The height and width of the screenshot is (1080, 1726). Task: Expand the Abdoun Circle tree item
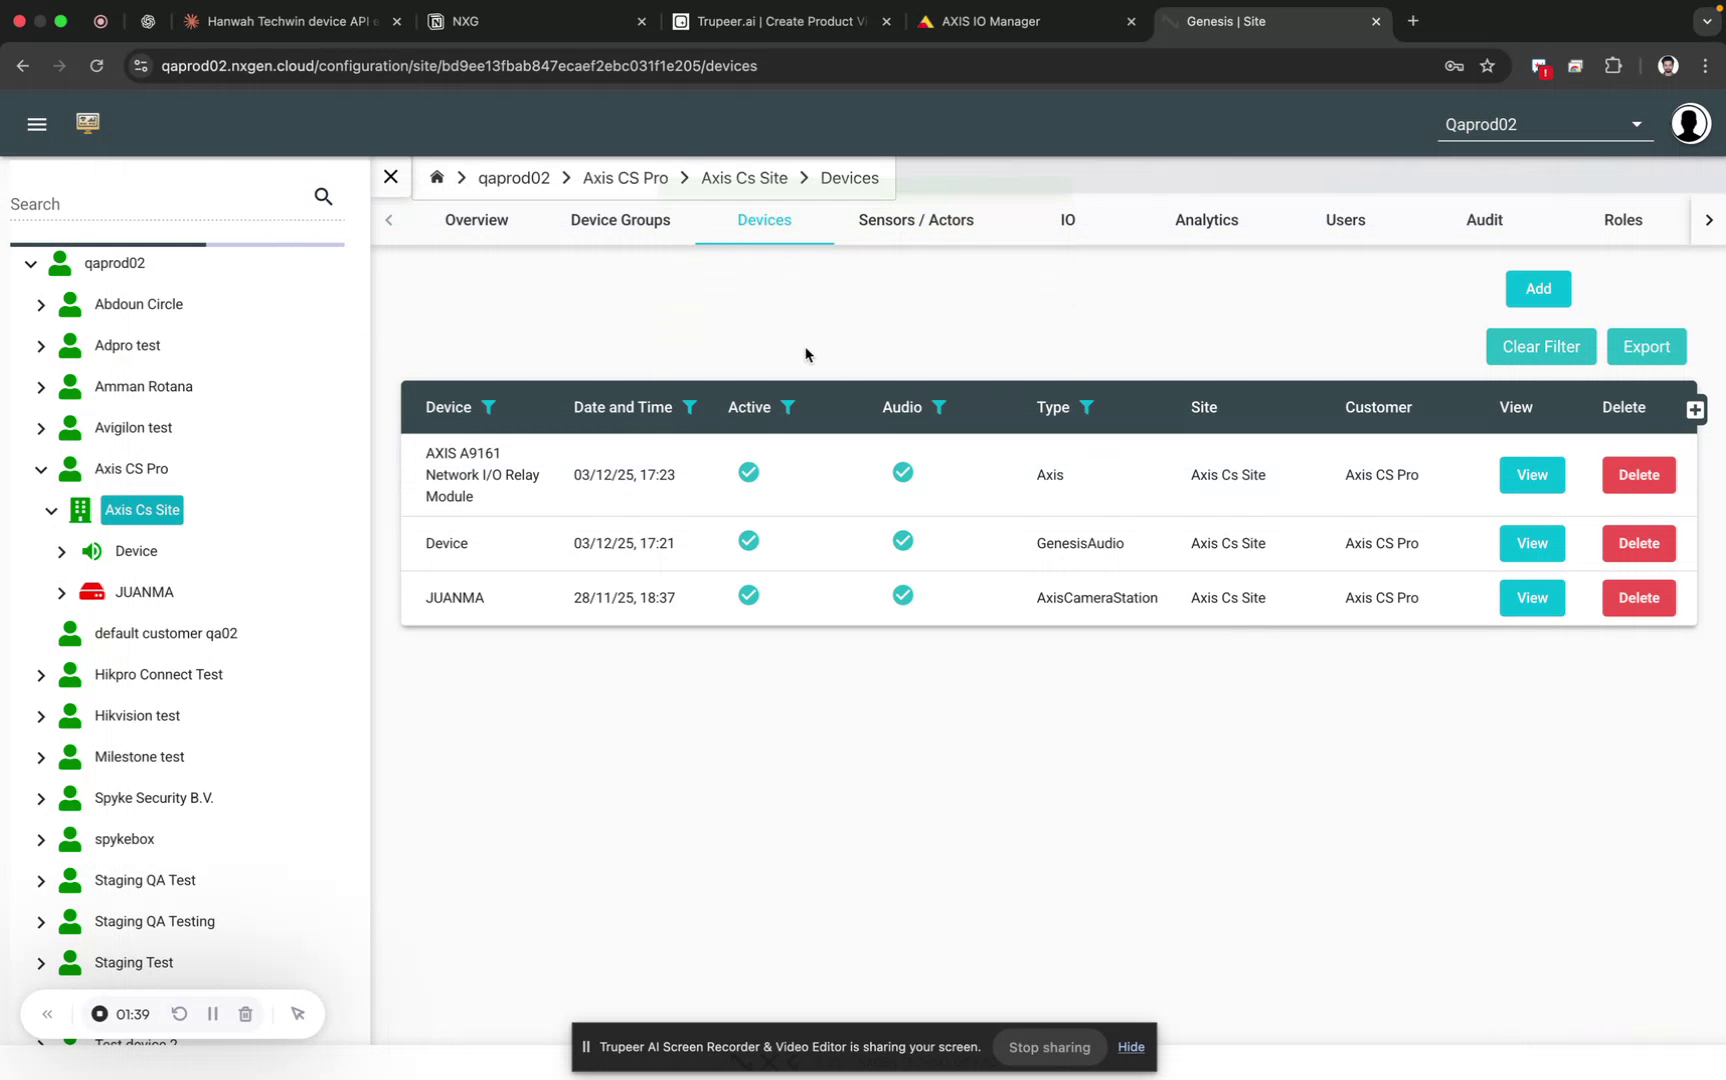click(x=41, y=304)
